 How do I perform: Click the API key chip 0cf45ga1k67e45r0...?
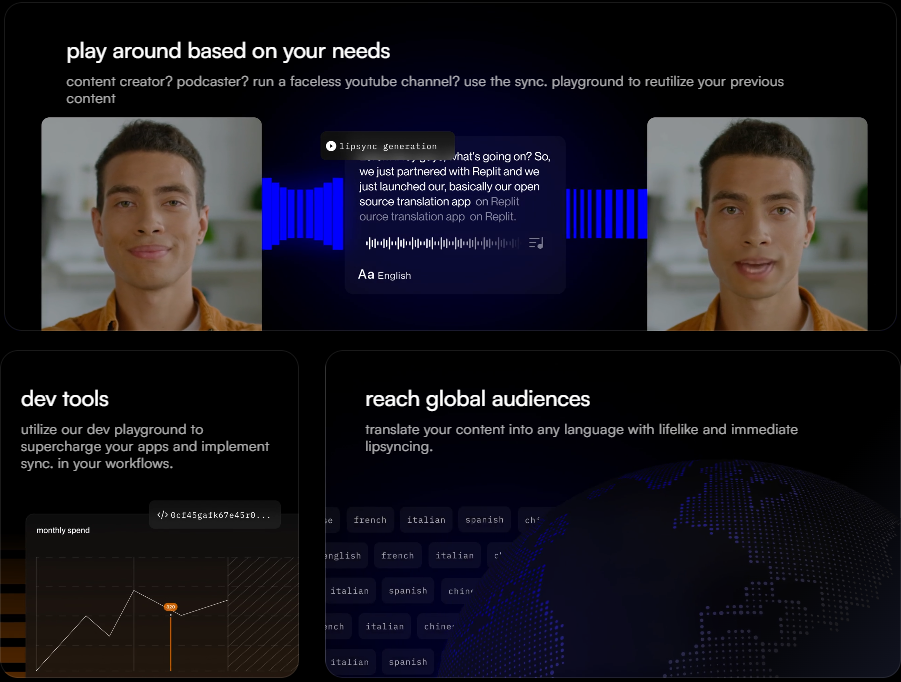coord(214,515)
